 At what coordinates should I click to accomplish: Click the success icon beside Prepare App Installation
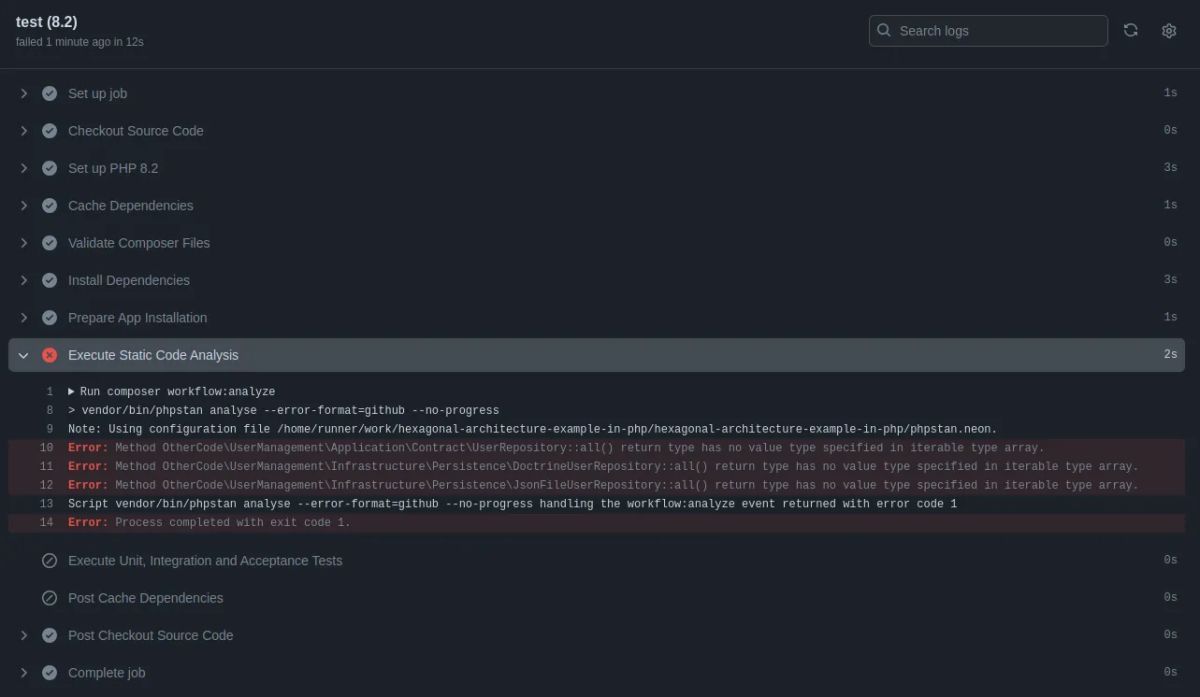point(49,317)
